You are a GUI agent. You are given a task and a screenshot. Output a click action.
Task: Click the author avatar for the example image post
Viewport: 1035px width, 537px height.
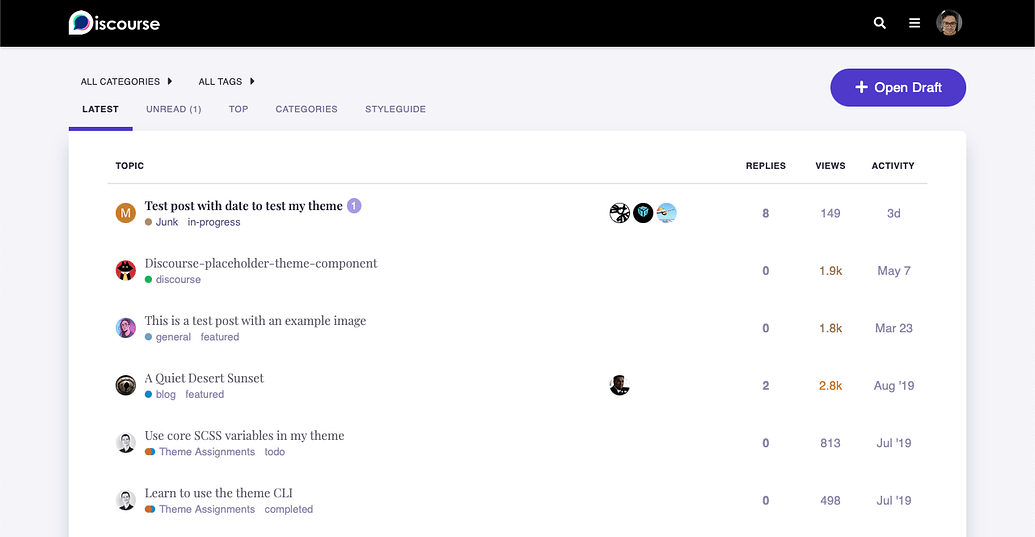click(125, 328)
